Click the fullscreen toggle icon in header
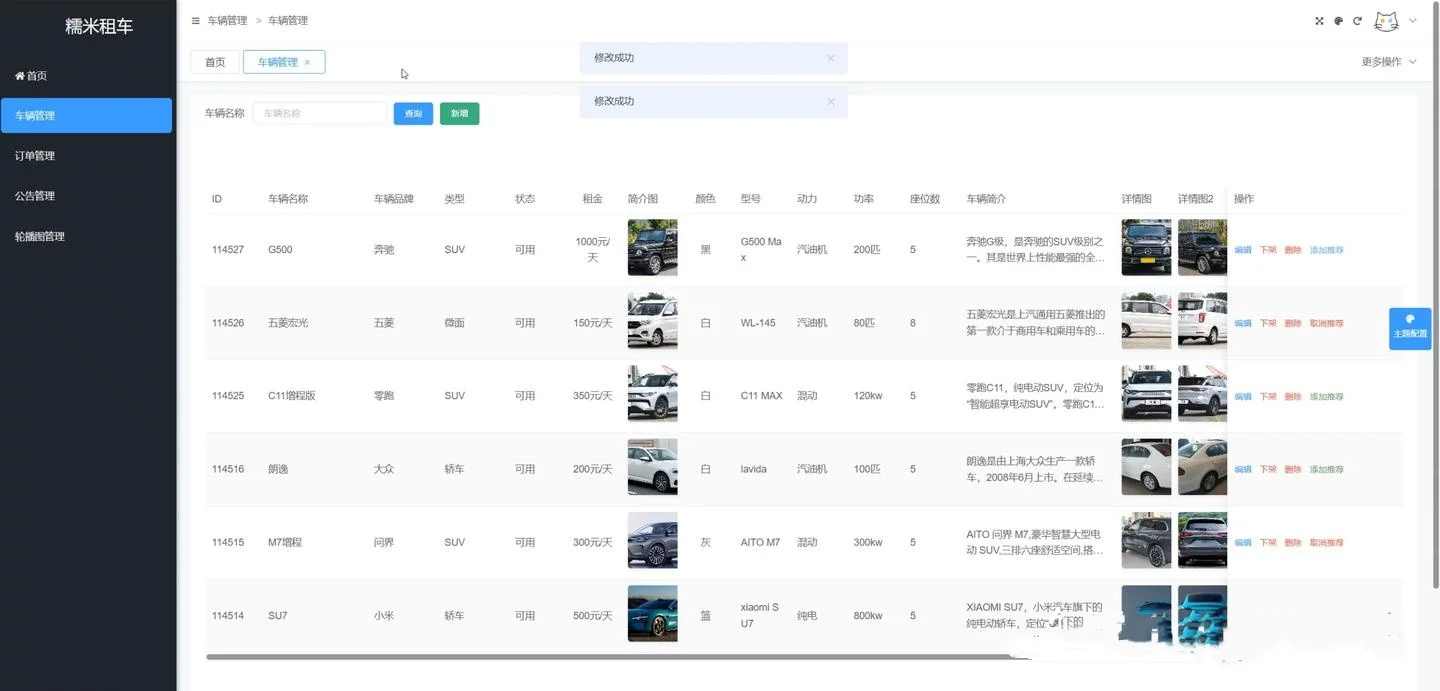 click(x=1319, y=21)
